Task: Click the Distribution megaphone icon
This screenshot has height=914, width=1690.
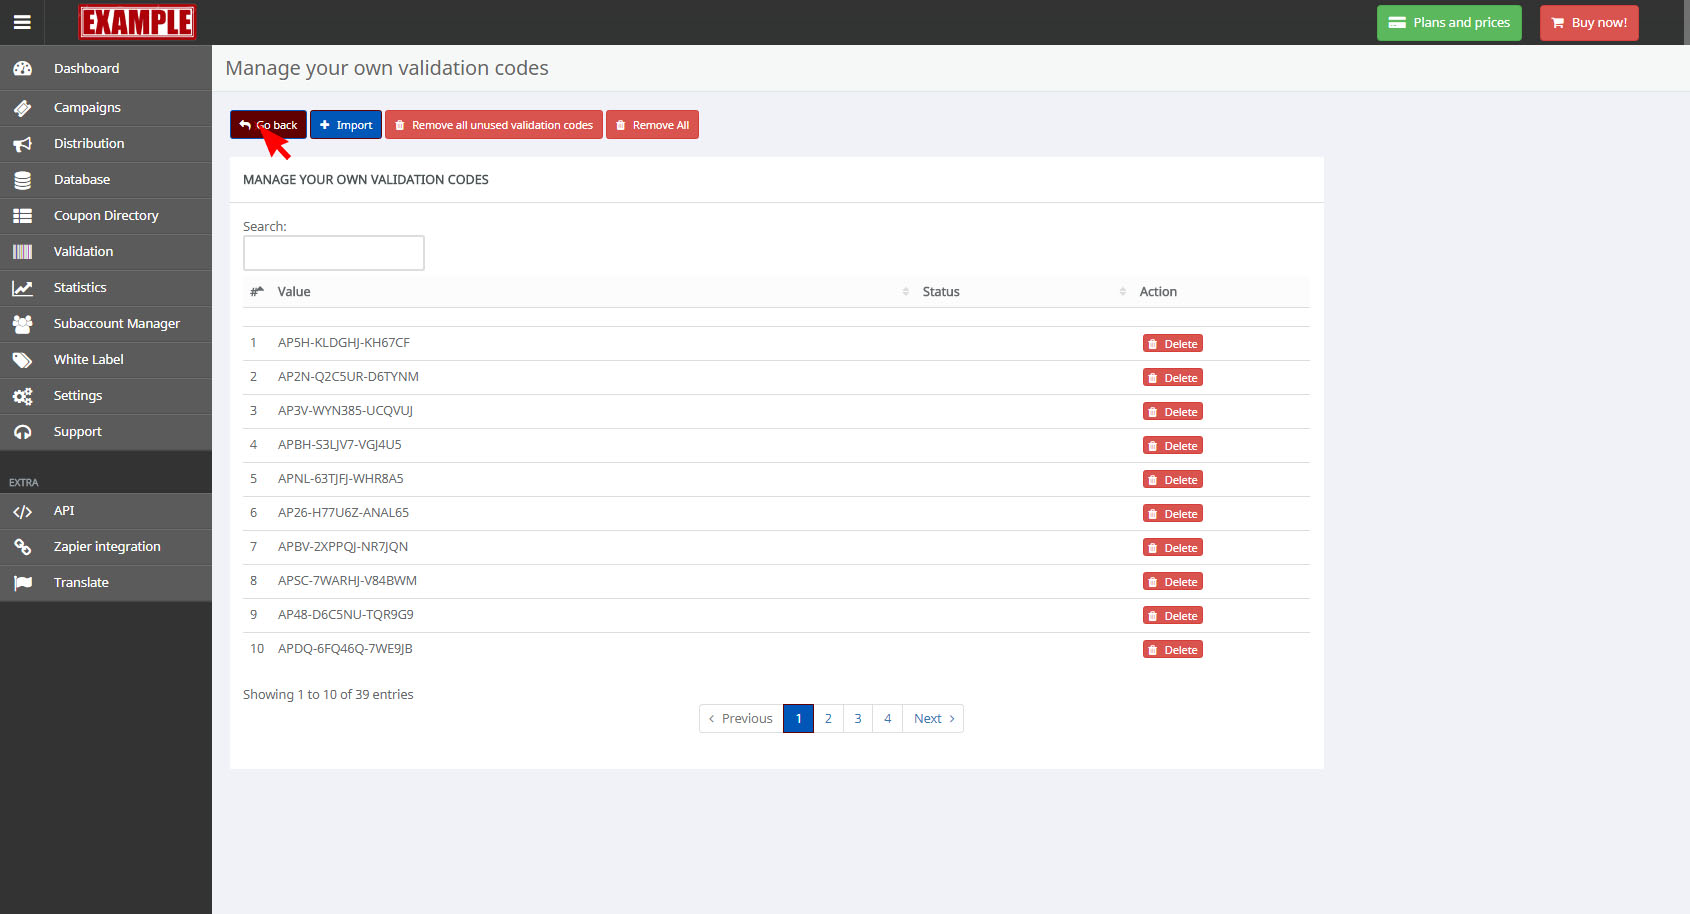Action: pyautogui.click(x=22, y=144)
